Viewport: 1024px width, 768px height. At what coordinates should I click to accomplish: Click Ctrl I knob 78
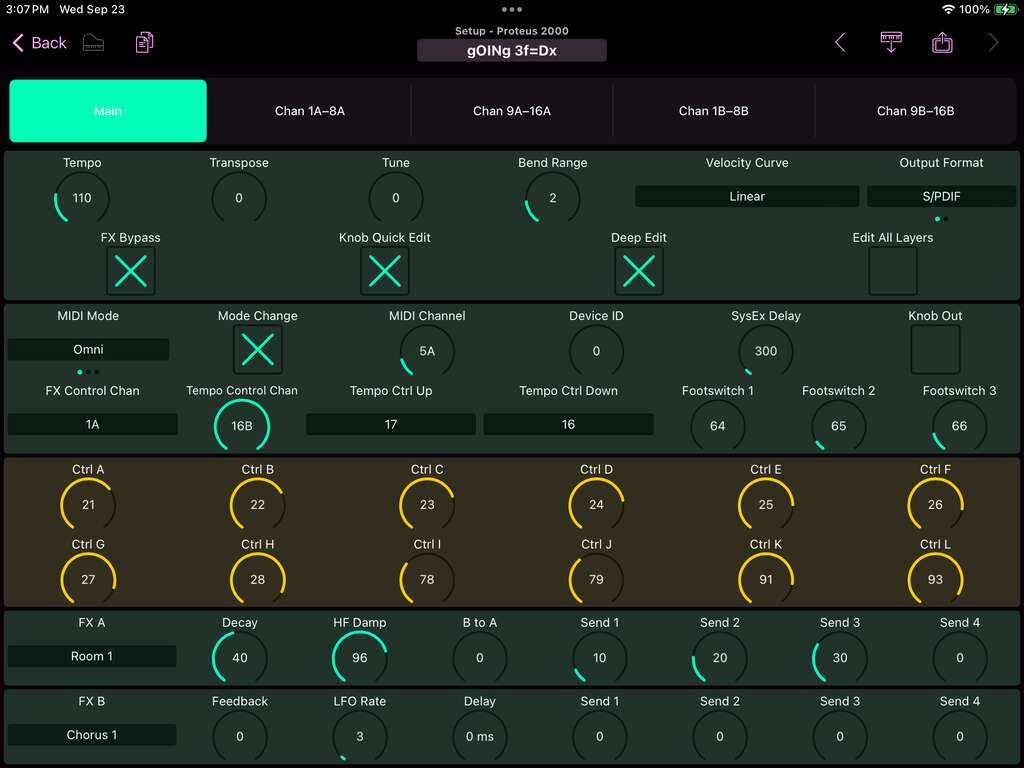[x=427, y=579]
